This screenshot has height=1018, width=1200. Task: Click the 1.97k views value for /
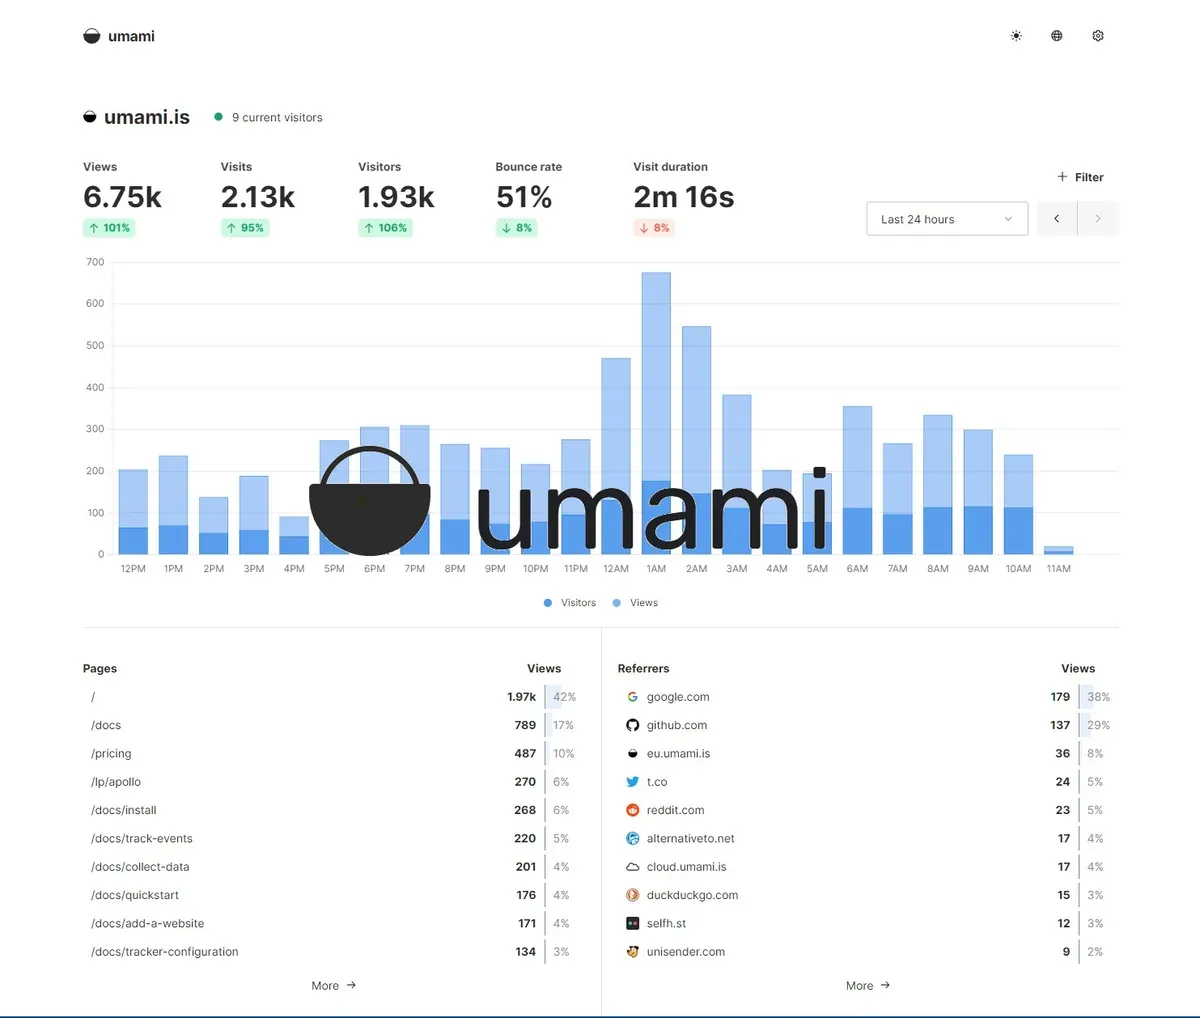point(521,697)
